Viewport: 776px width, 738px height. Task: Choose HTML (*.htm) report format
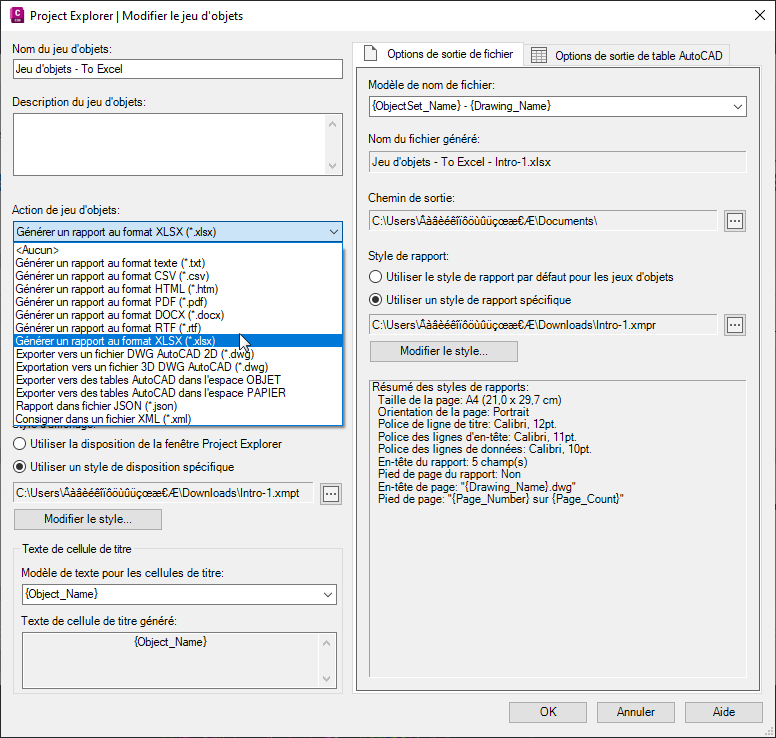pos(178,289)
